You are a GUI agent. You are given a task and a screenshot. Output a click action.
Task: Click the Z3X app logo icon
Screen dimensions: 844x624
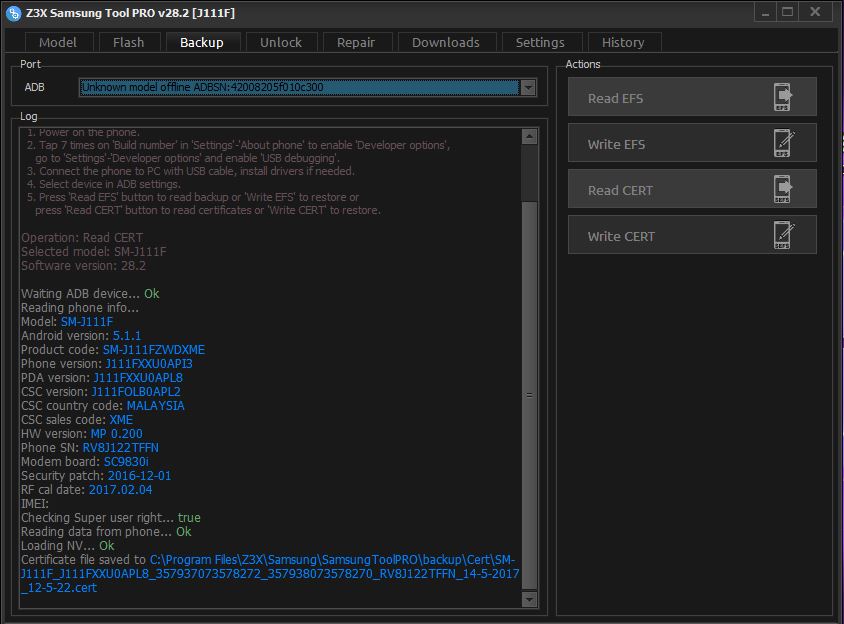[13, 13]
